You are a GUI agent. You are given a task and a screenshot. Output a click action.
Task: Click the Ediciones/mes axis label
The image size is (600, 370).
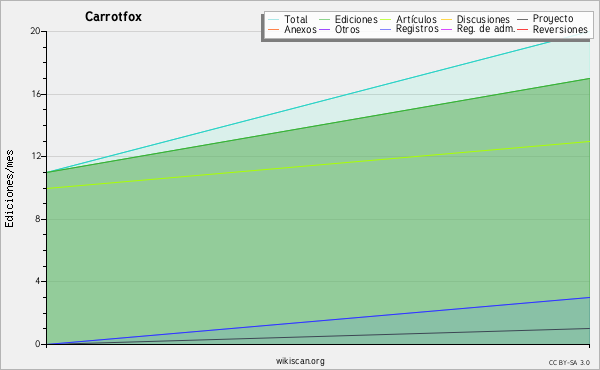9,189
